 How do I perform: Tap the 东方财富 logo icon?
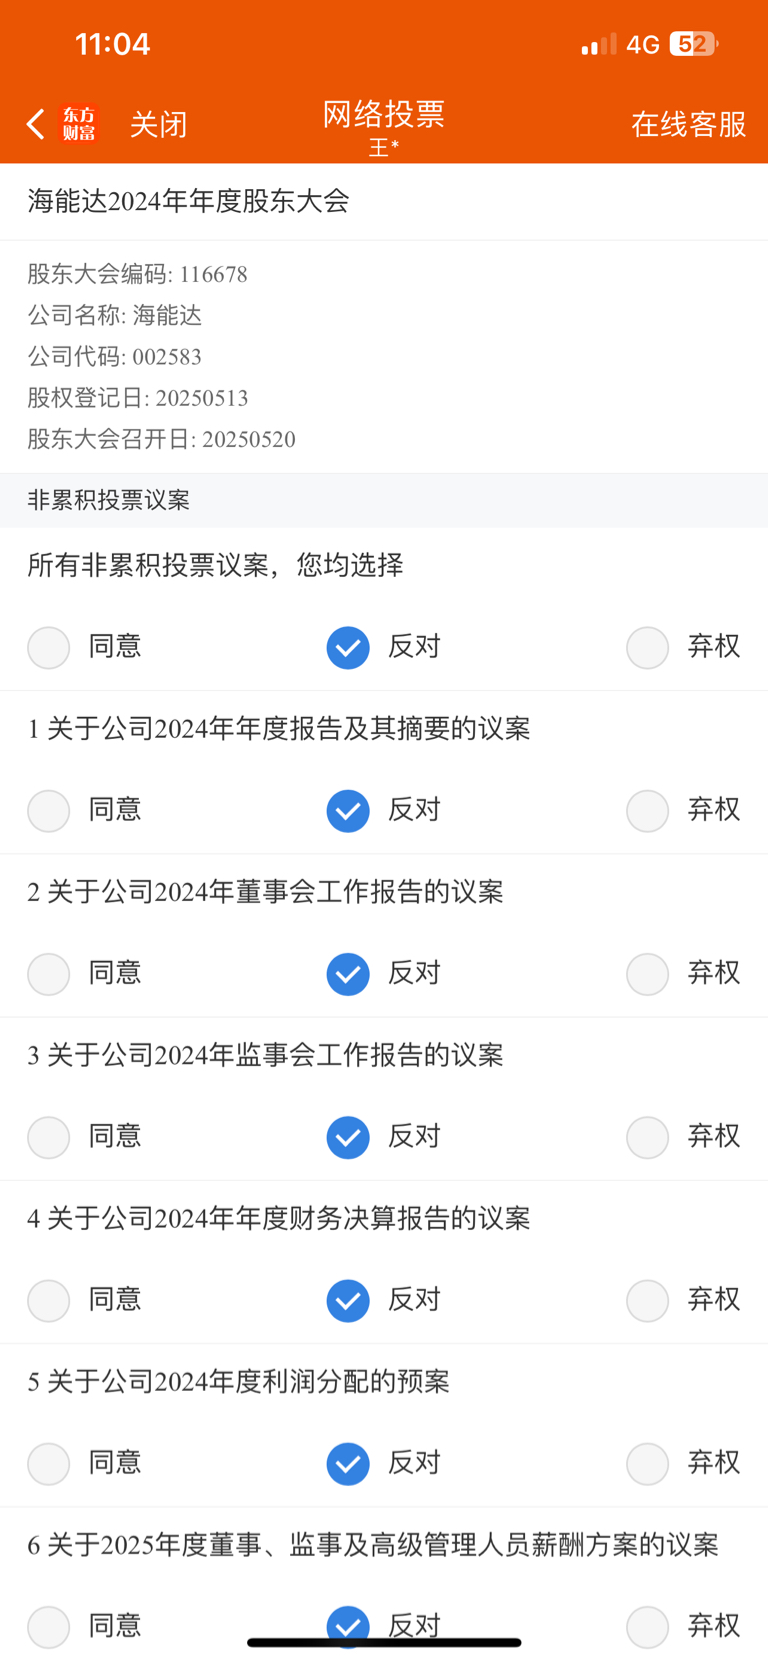click(79, 124)
